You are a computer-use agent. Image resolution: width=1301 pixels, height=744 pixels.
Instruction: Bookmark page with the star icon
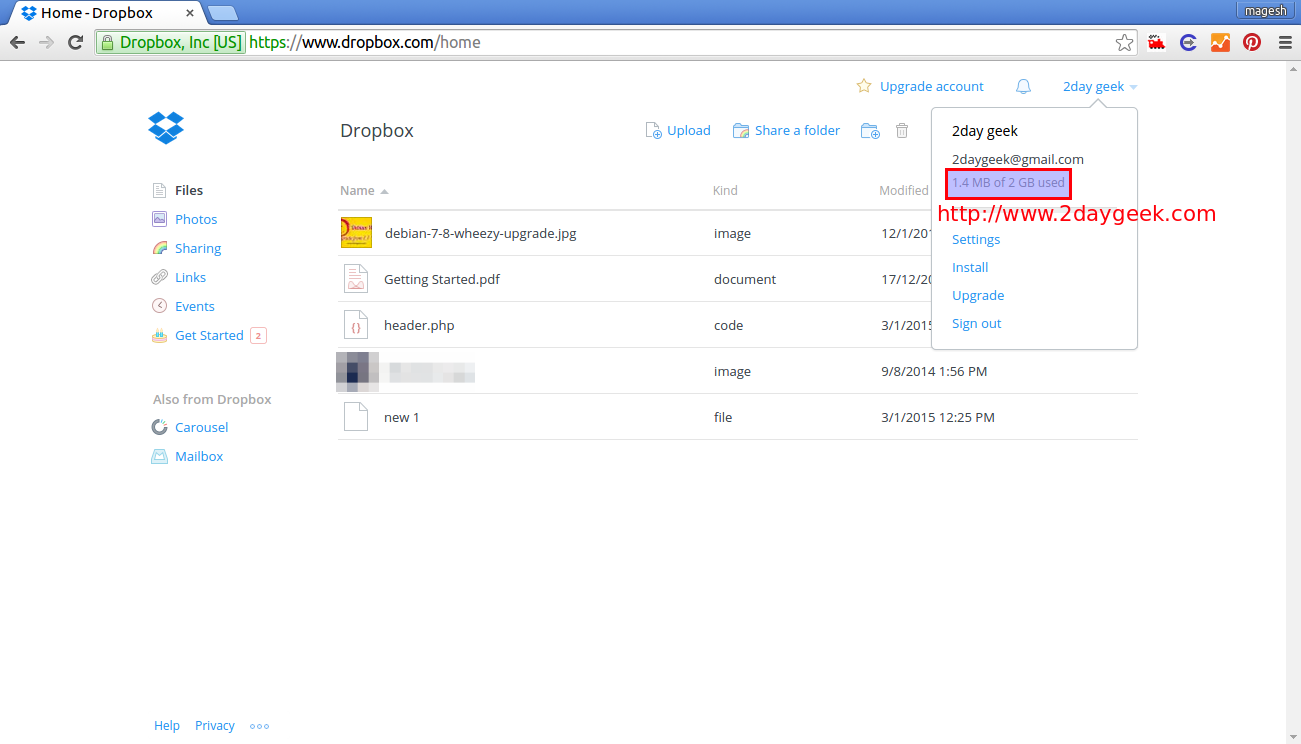1125,42
